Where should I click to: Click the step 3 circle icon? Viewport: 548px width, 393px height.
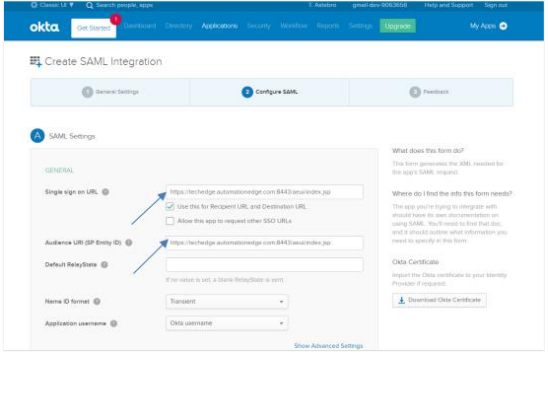click(x=415, y=92)
